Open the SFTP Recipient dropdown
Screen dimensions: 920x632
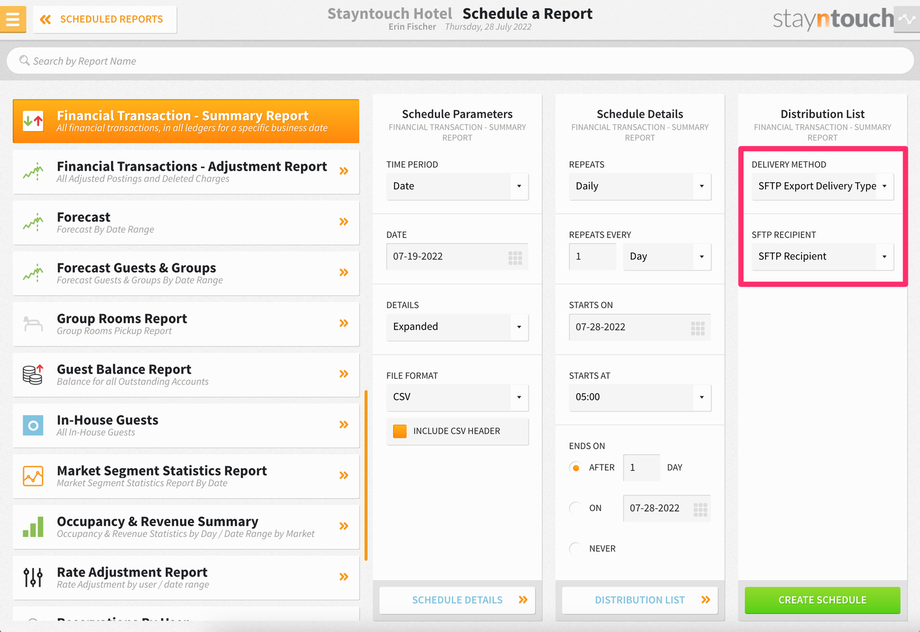click(x=823, y=256)
